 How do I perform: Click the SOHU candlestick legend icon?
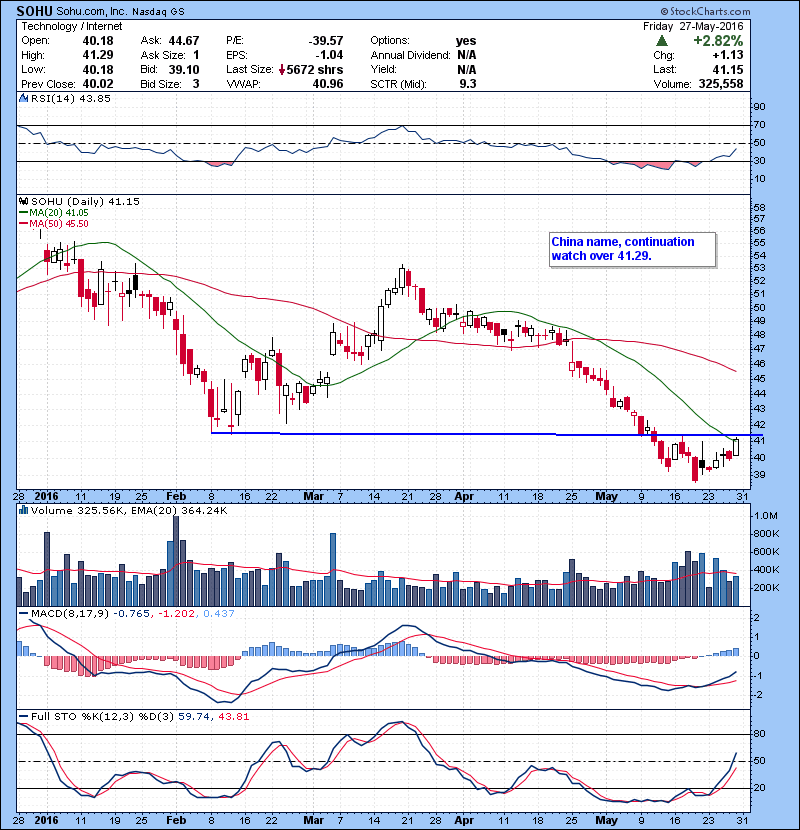pos(23,201)
